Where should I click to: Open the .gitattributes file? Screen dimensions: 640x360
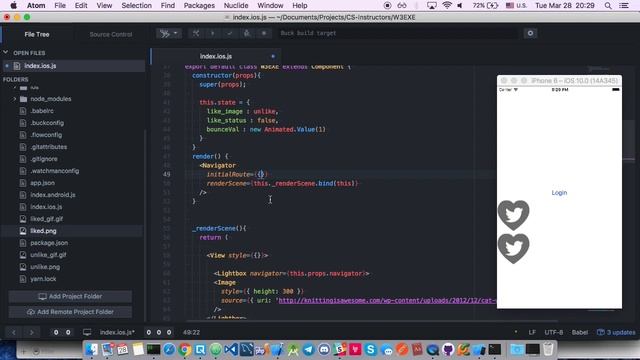49,147
